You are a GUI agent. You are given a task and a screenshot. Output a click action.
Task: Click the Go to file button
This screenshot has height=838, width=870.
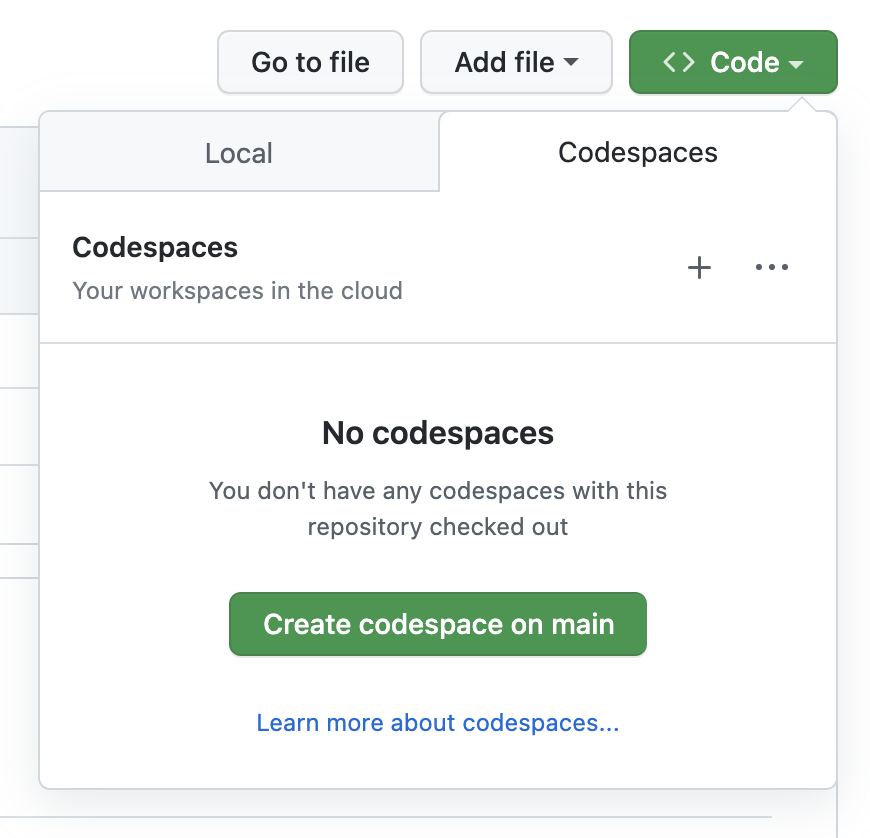(310, 62)
